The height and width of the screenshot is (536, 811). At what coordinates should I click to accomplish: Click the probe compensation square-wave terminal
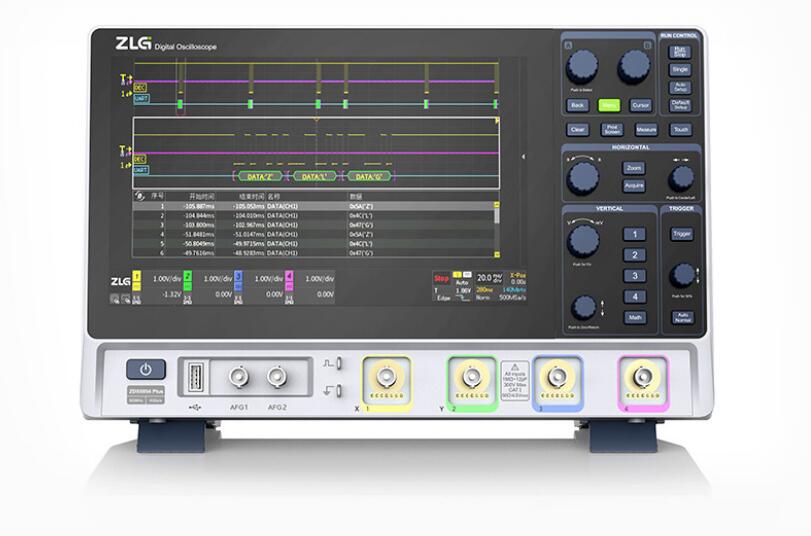[339, 364]
